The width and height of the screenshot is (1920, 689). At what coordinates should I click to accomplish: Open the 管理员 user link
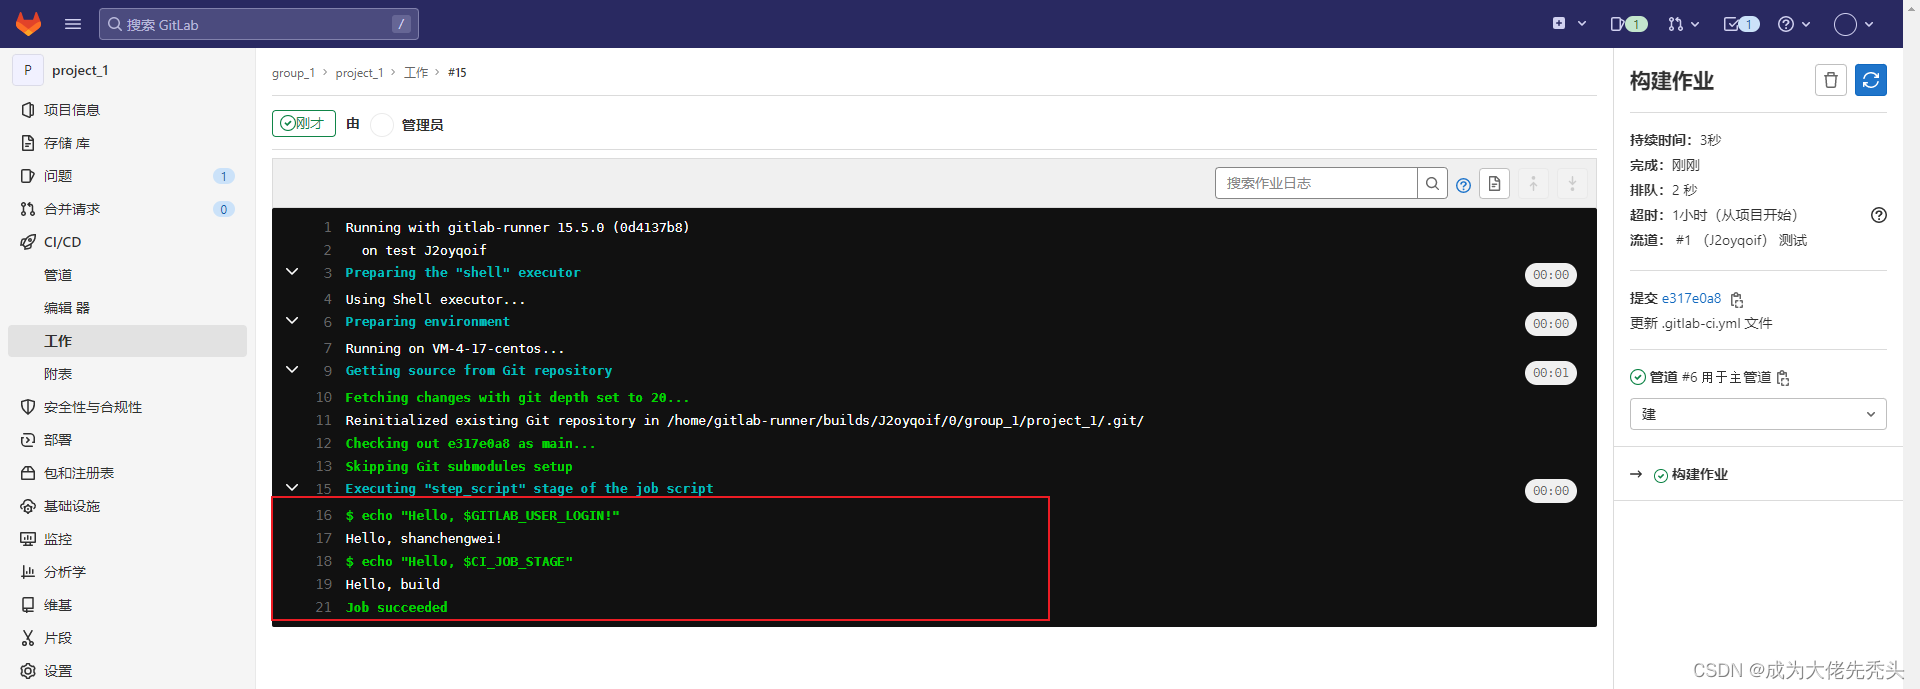coord(422,125)
